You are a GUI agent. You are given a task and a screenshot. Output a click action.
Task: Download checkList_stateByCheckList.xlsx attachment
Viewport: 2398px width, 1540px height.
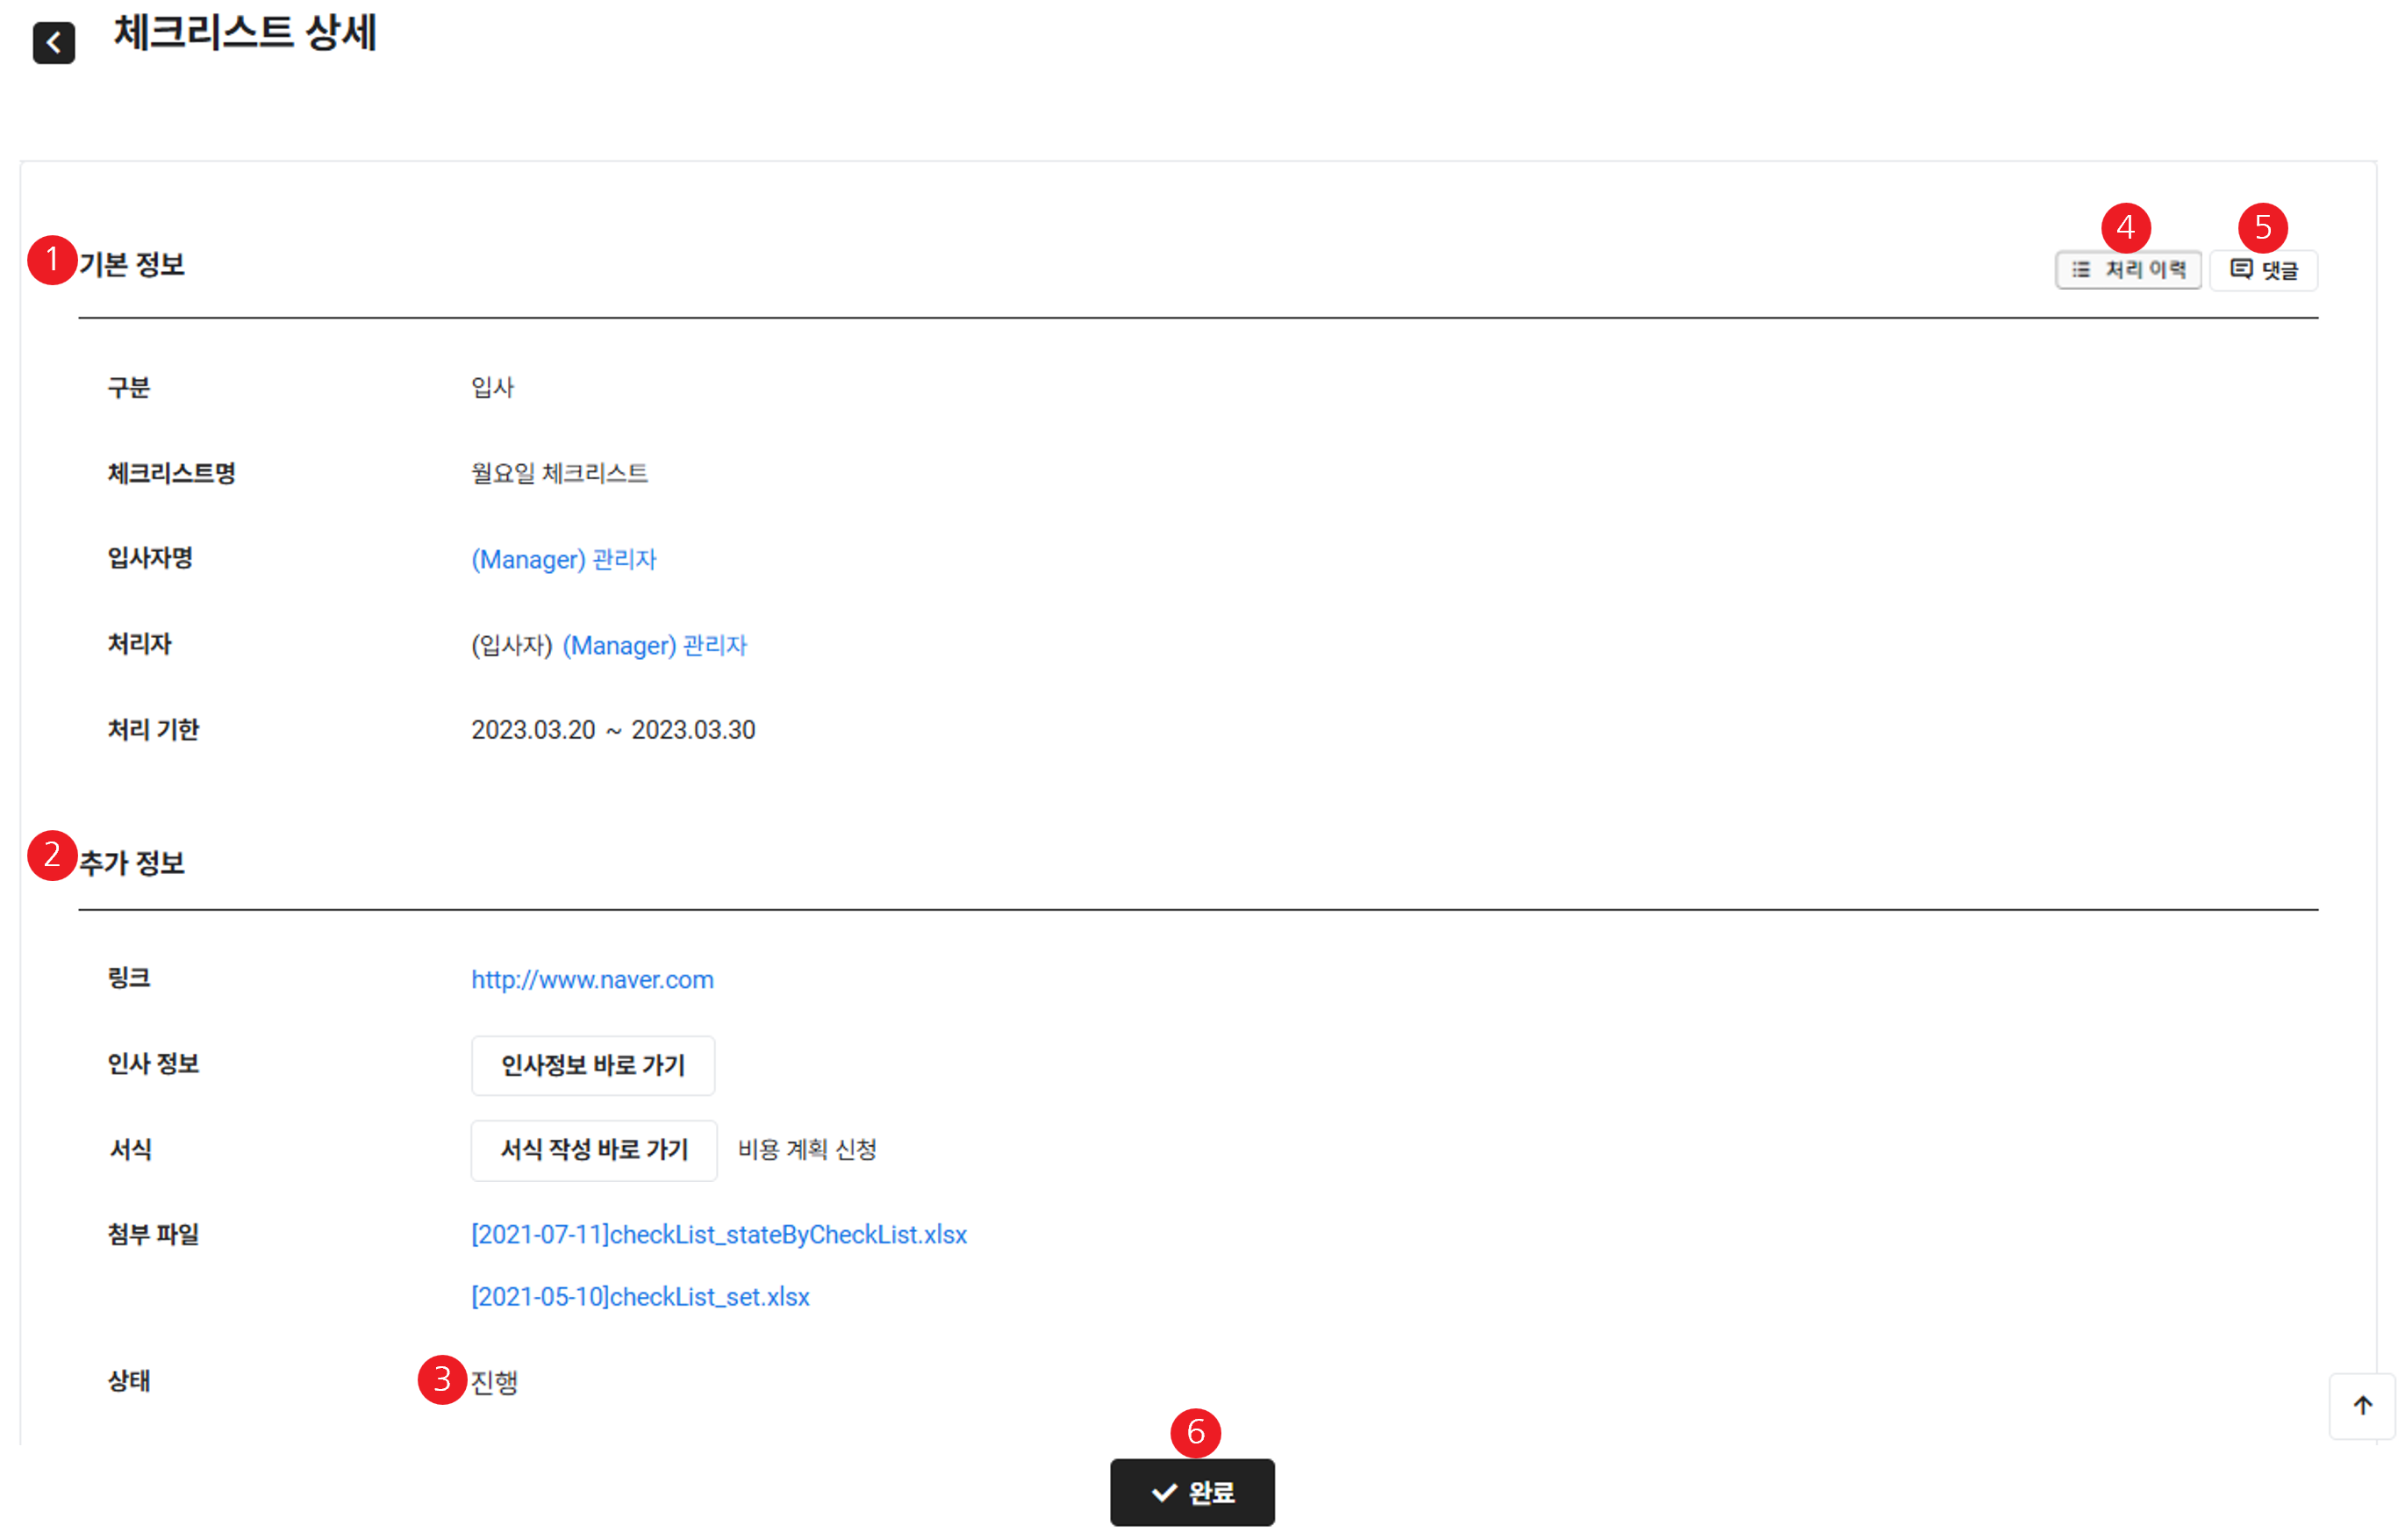[x=719, y=1235]
